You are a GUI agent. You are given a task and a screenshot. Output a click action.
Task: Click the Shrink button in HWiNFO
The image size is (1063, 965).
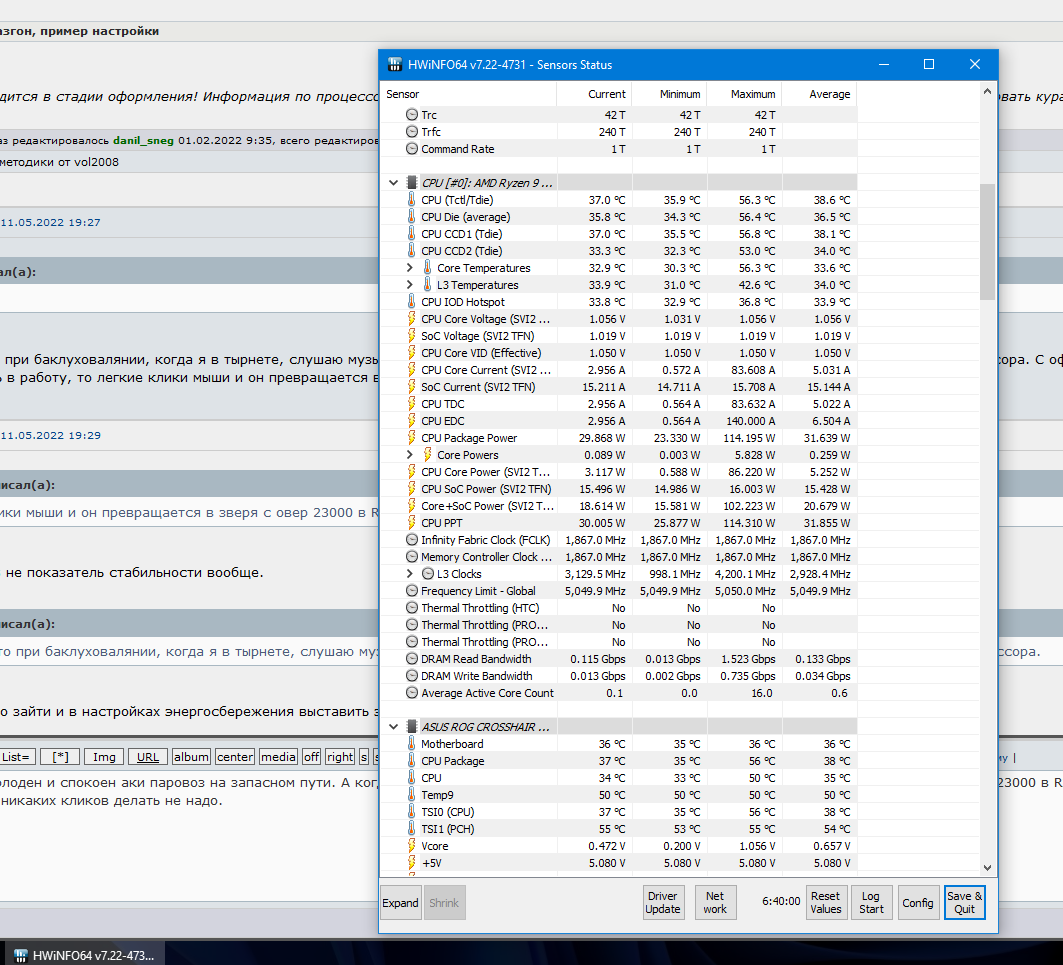pos(444,903)
